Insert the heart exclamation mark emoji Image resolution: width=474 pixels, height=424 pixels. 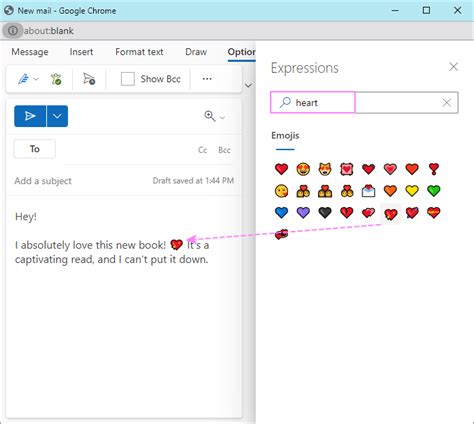pos(434,169)
